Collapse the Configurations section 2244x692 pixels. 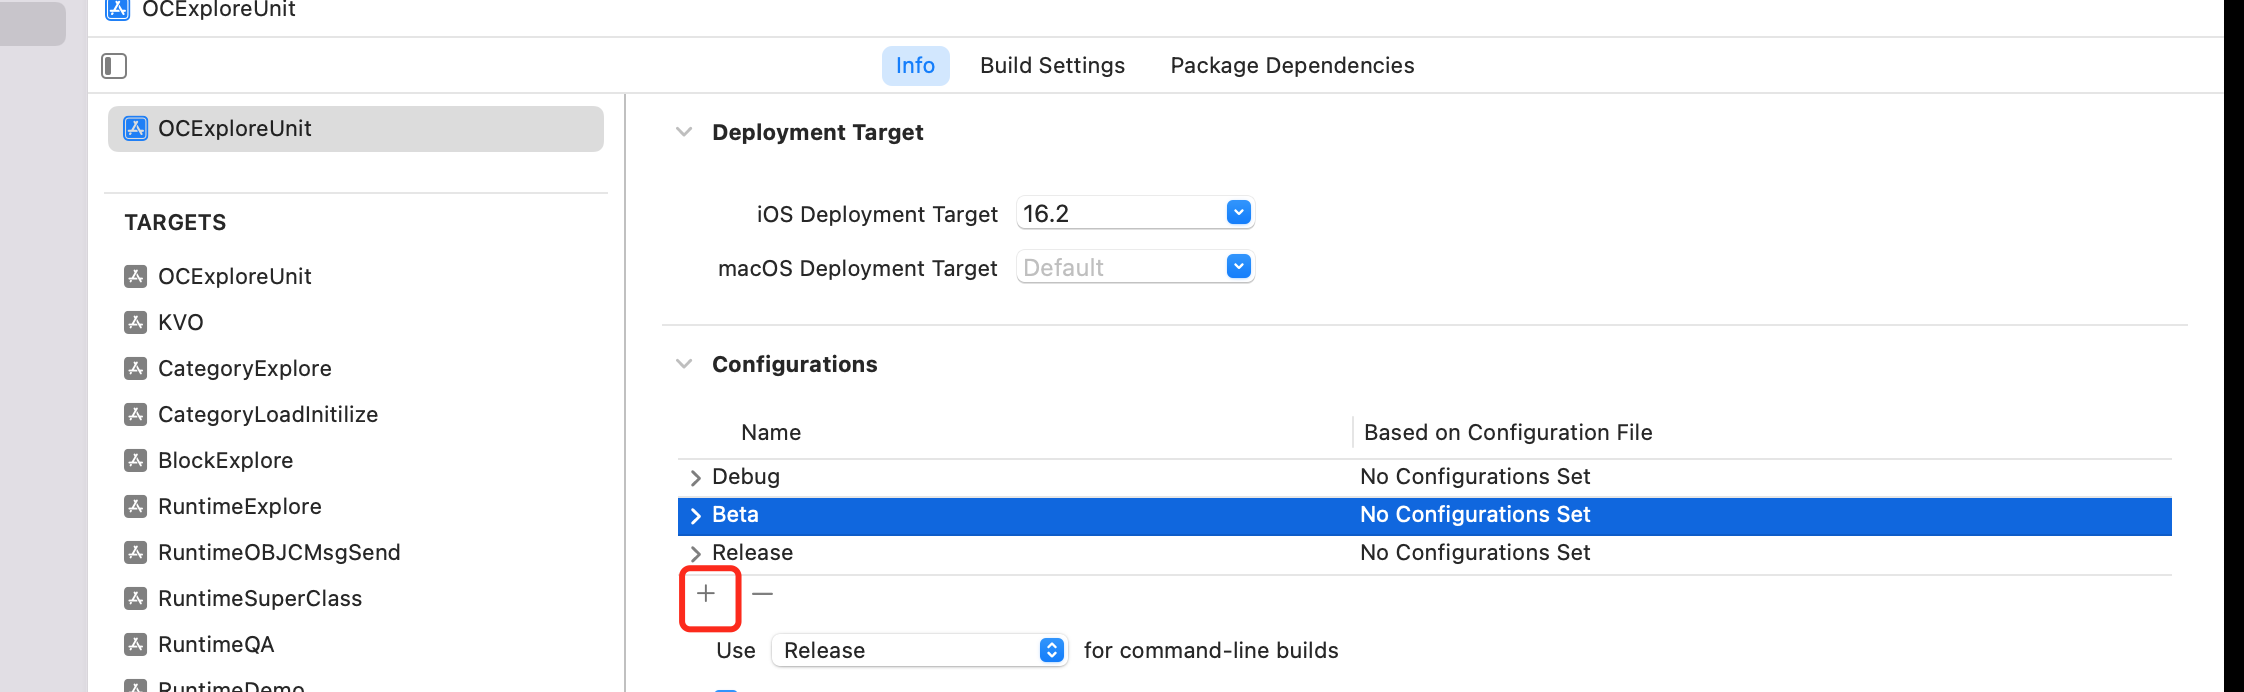point(684,364)
